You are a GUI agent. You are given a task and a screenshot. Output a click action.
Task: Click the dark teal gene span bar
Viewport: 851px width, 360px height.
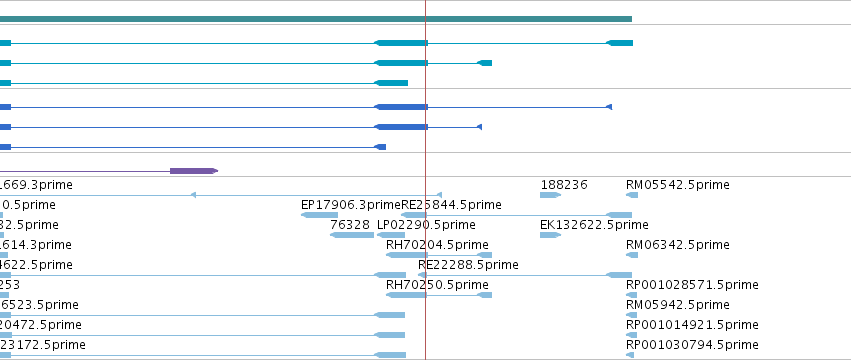[316, 19]
